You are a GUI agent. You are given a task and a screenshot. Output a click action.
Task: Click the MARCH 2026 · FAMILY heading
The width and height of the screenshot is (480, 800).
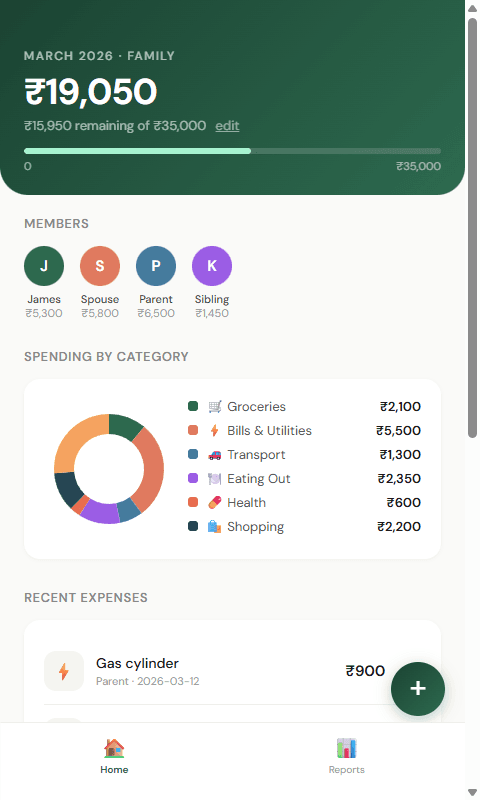coord(99,56)
